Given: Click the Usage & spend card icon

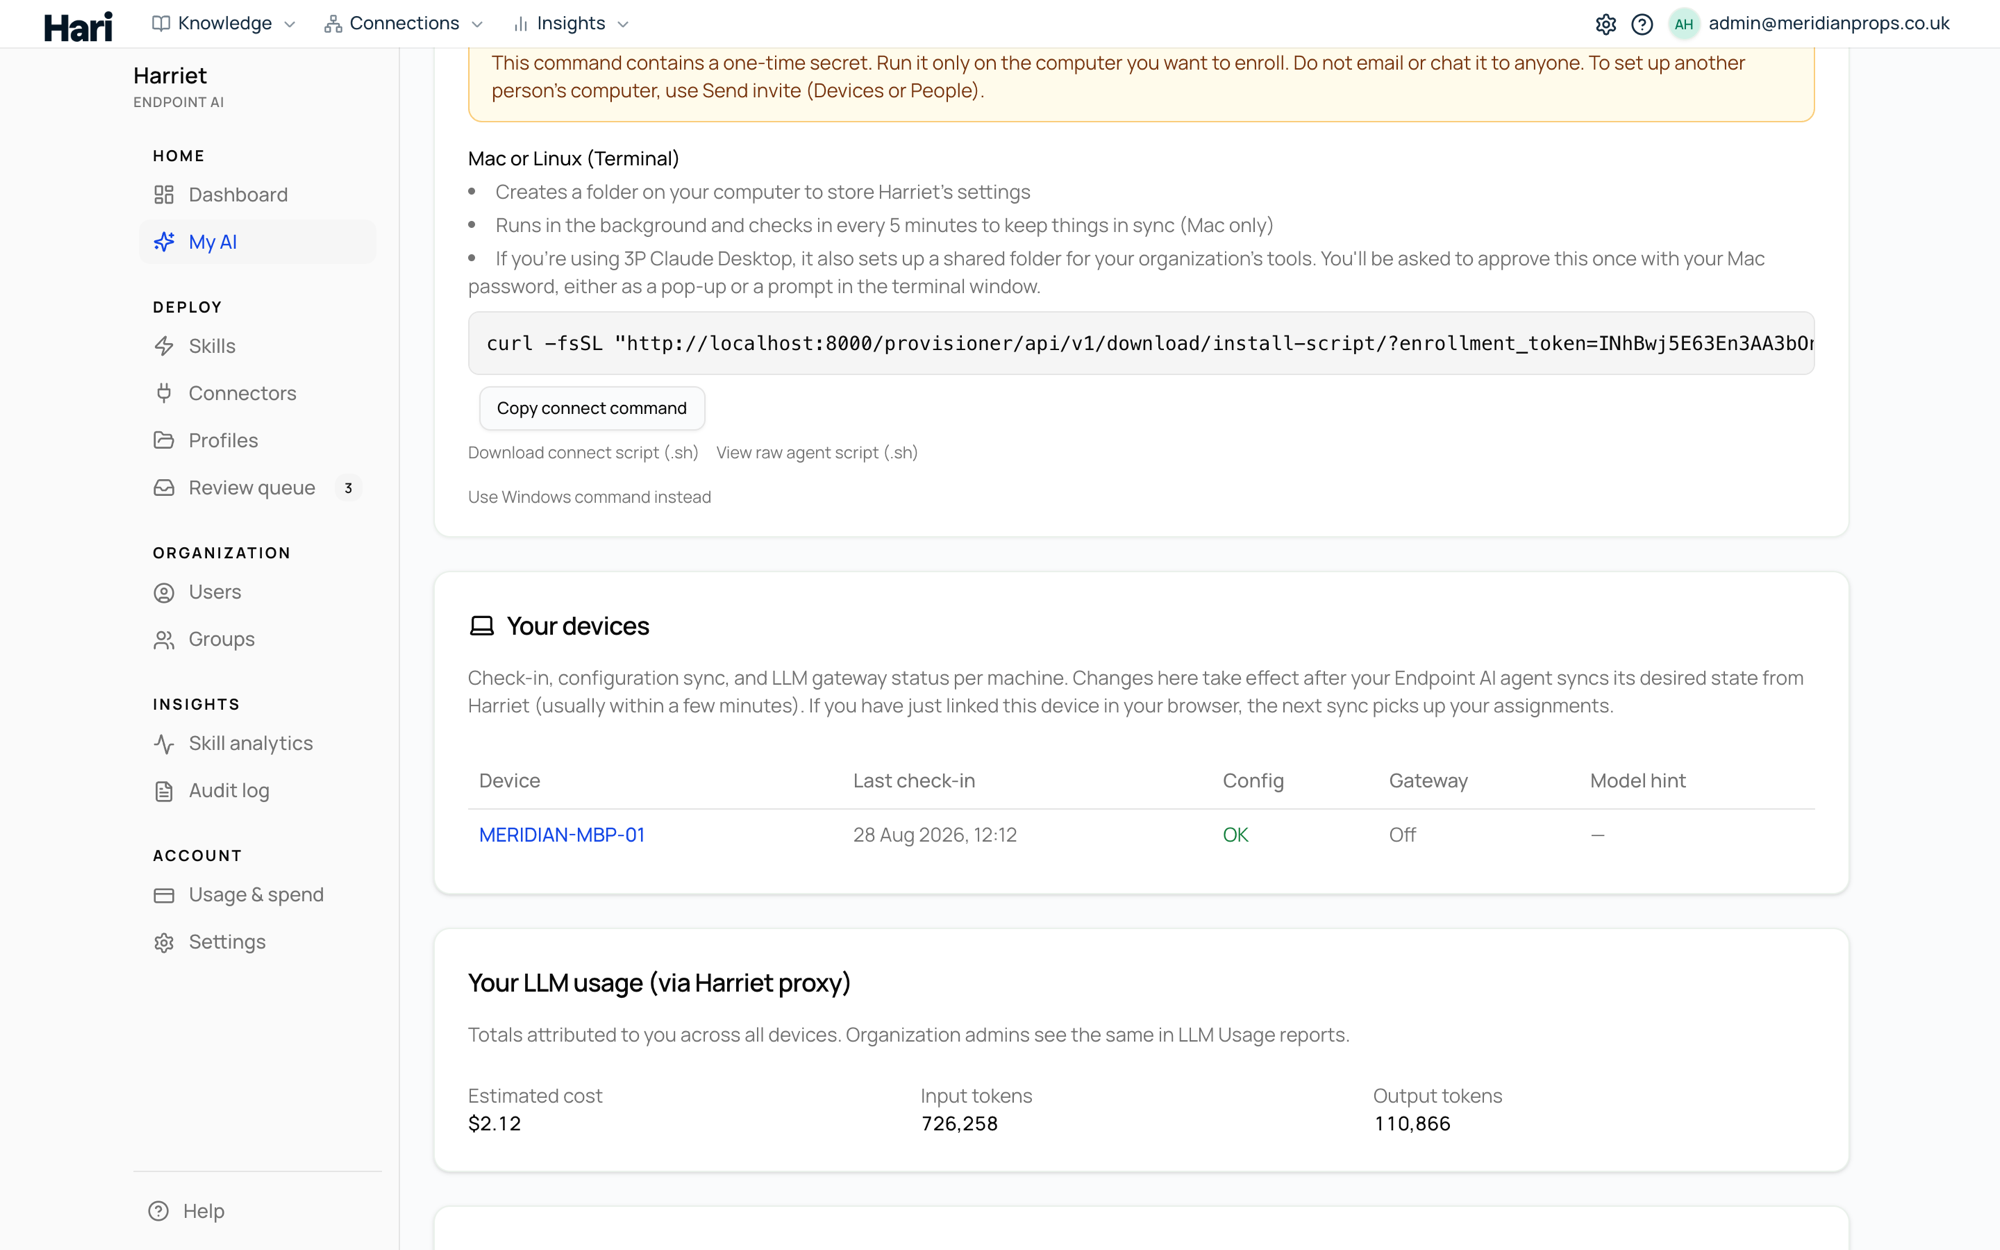Looking at the screenshot, I should 164,895.
